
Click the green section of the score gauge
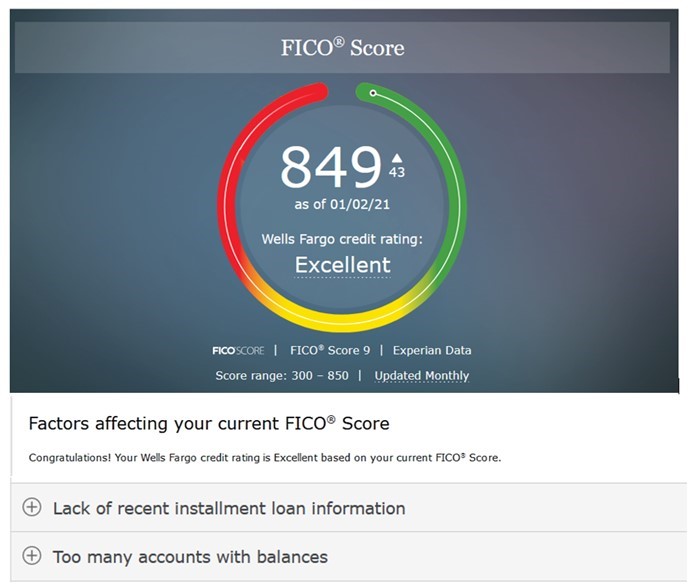tap(456, 190)
